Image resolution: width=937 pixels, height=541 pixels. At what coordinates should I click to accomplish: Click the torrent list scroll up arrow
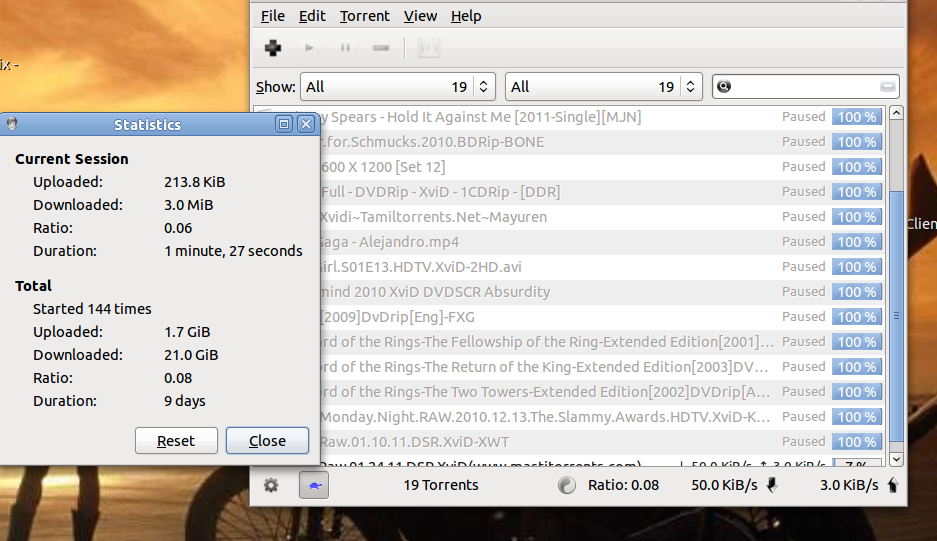coord(896,113)
